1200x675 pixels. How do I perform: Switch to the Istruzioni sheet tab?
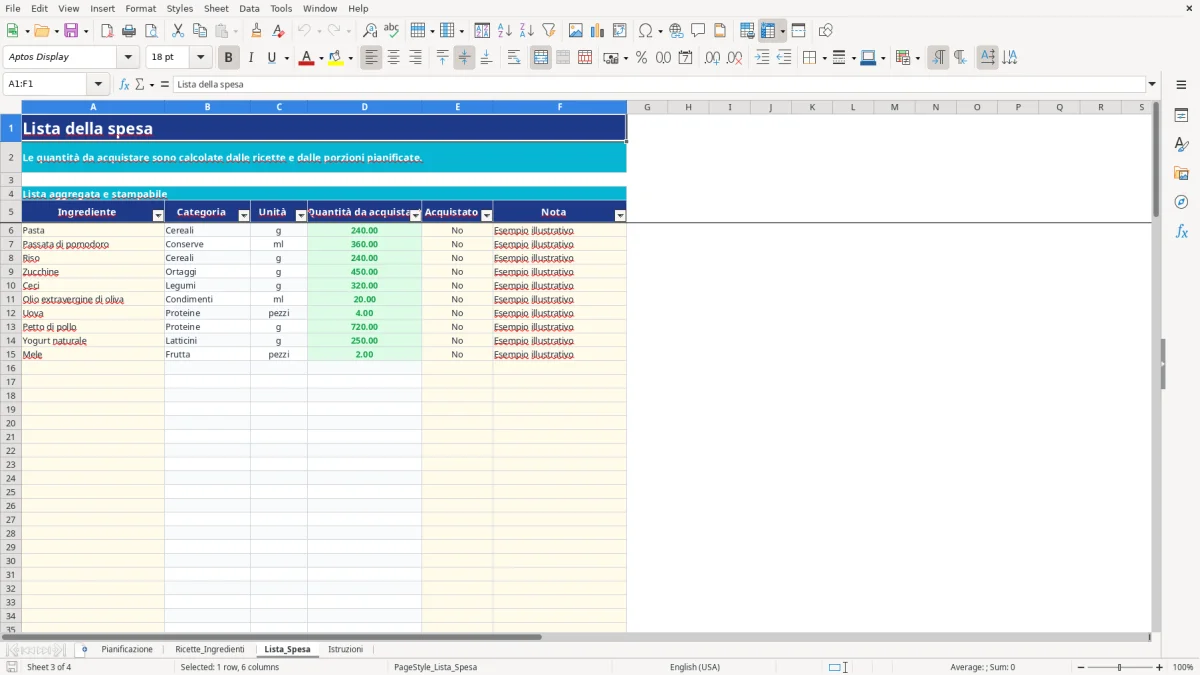pos(346,650)
